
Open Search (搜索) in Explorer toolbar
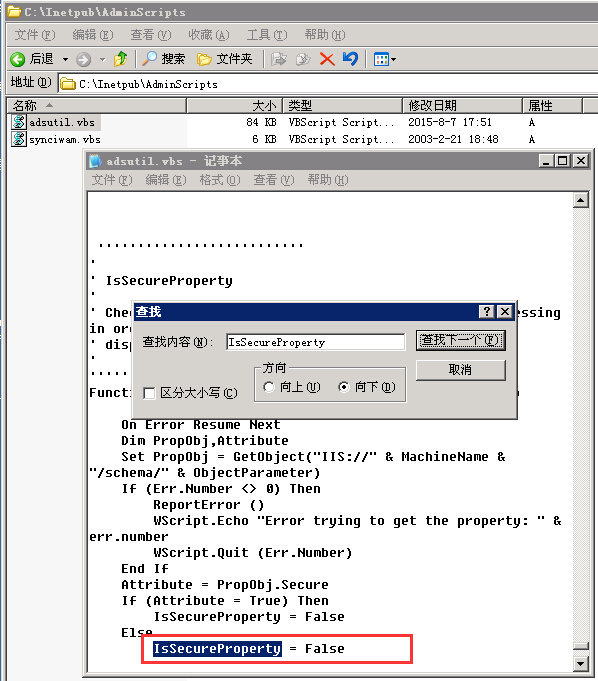pos(164,59)
